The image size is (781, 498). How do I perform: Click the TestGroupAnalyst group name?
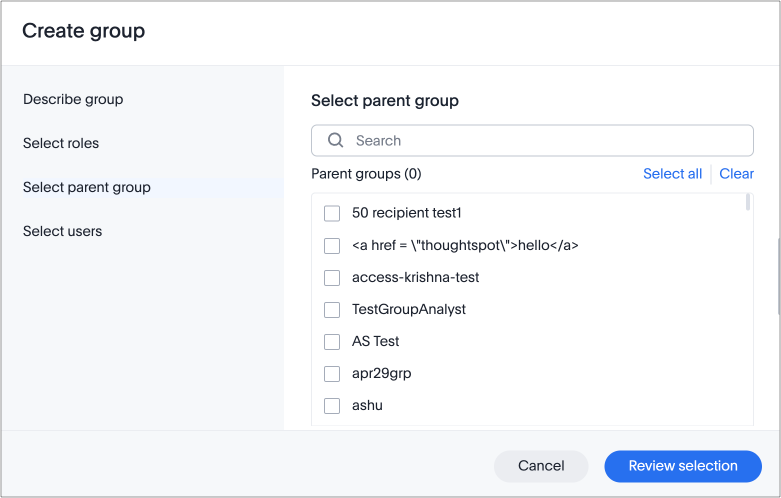coord(409,309)
